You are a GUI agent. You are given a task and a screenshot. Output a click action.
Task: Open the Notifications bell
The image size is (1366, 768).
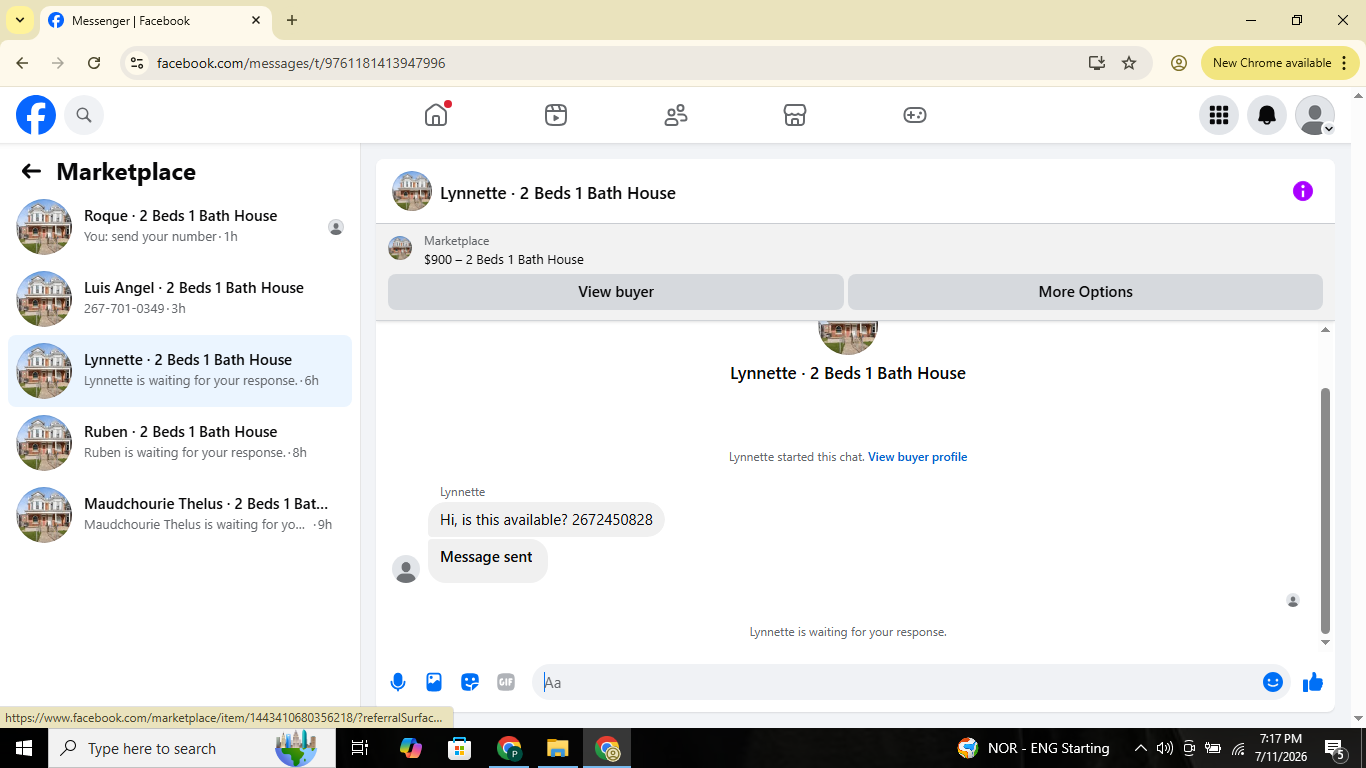[1266, 115]
